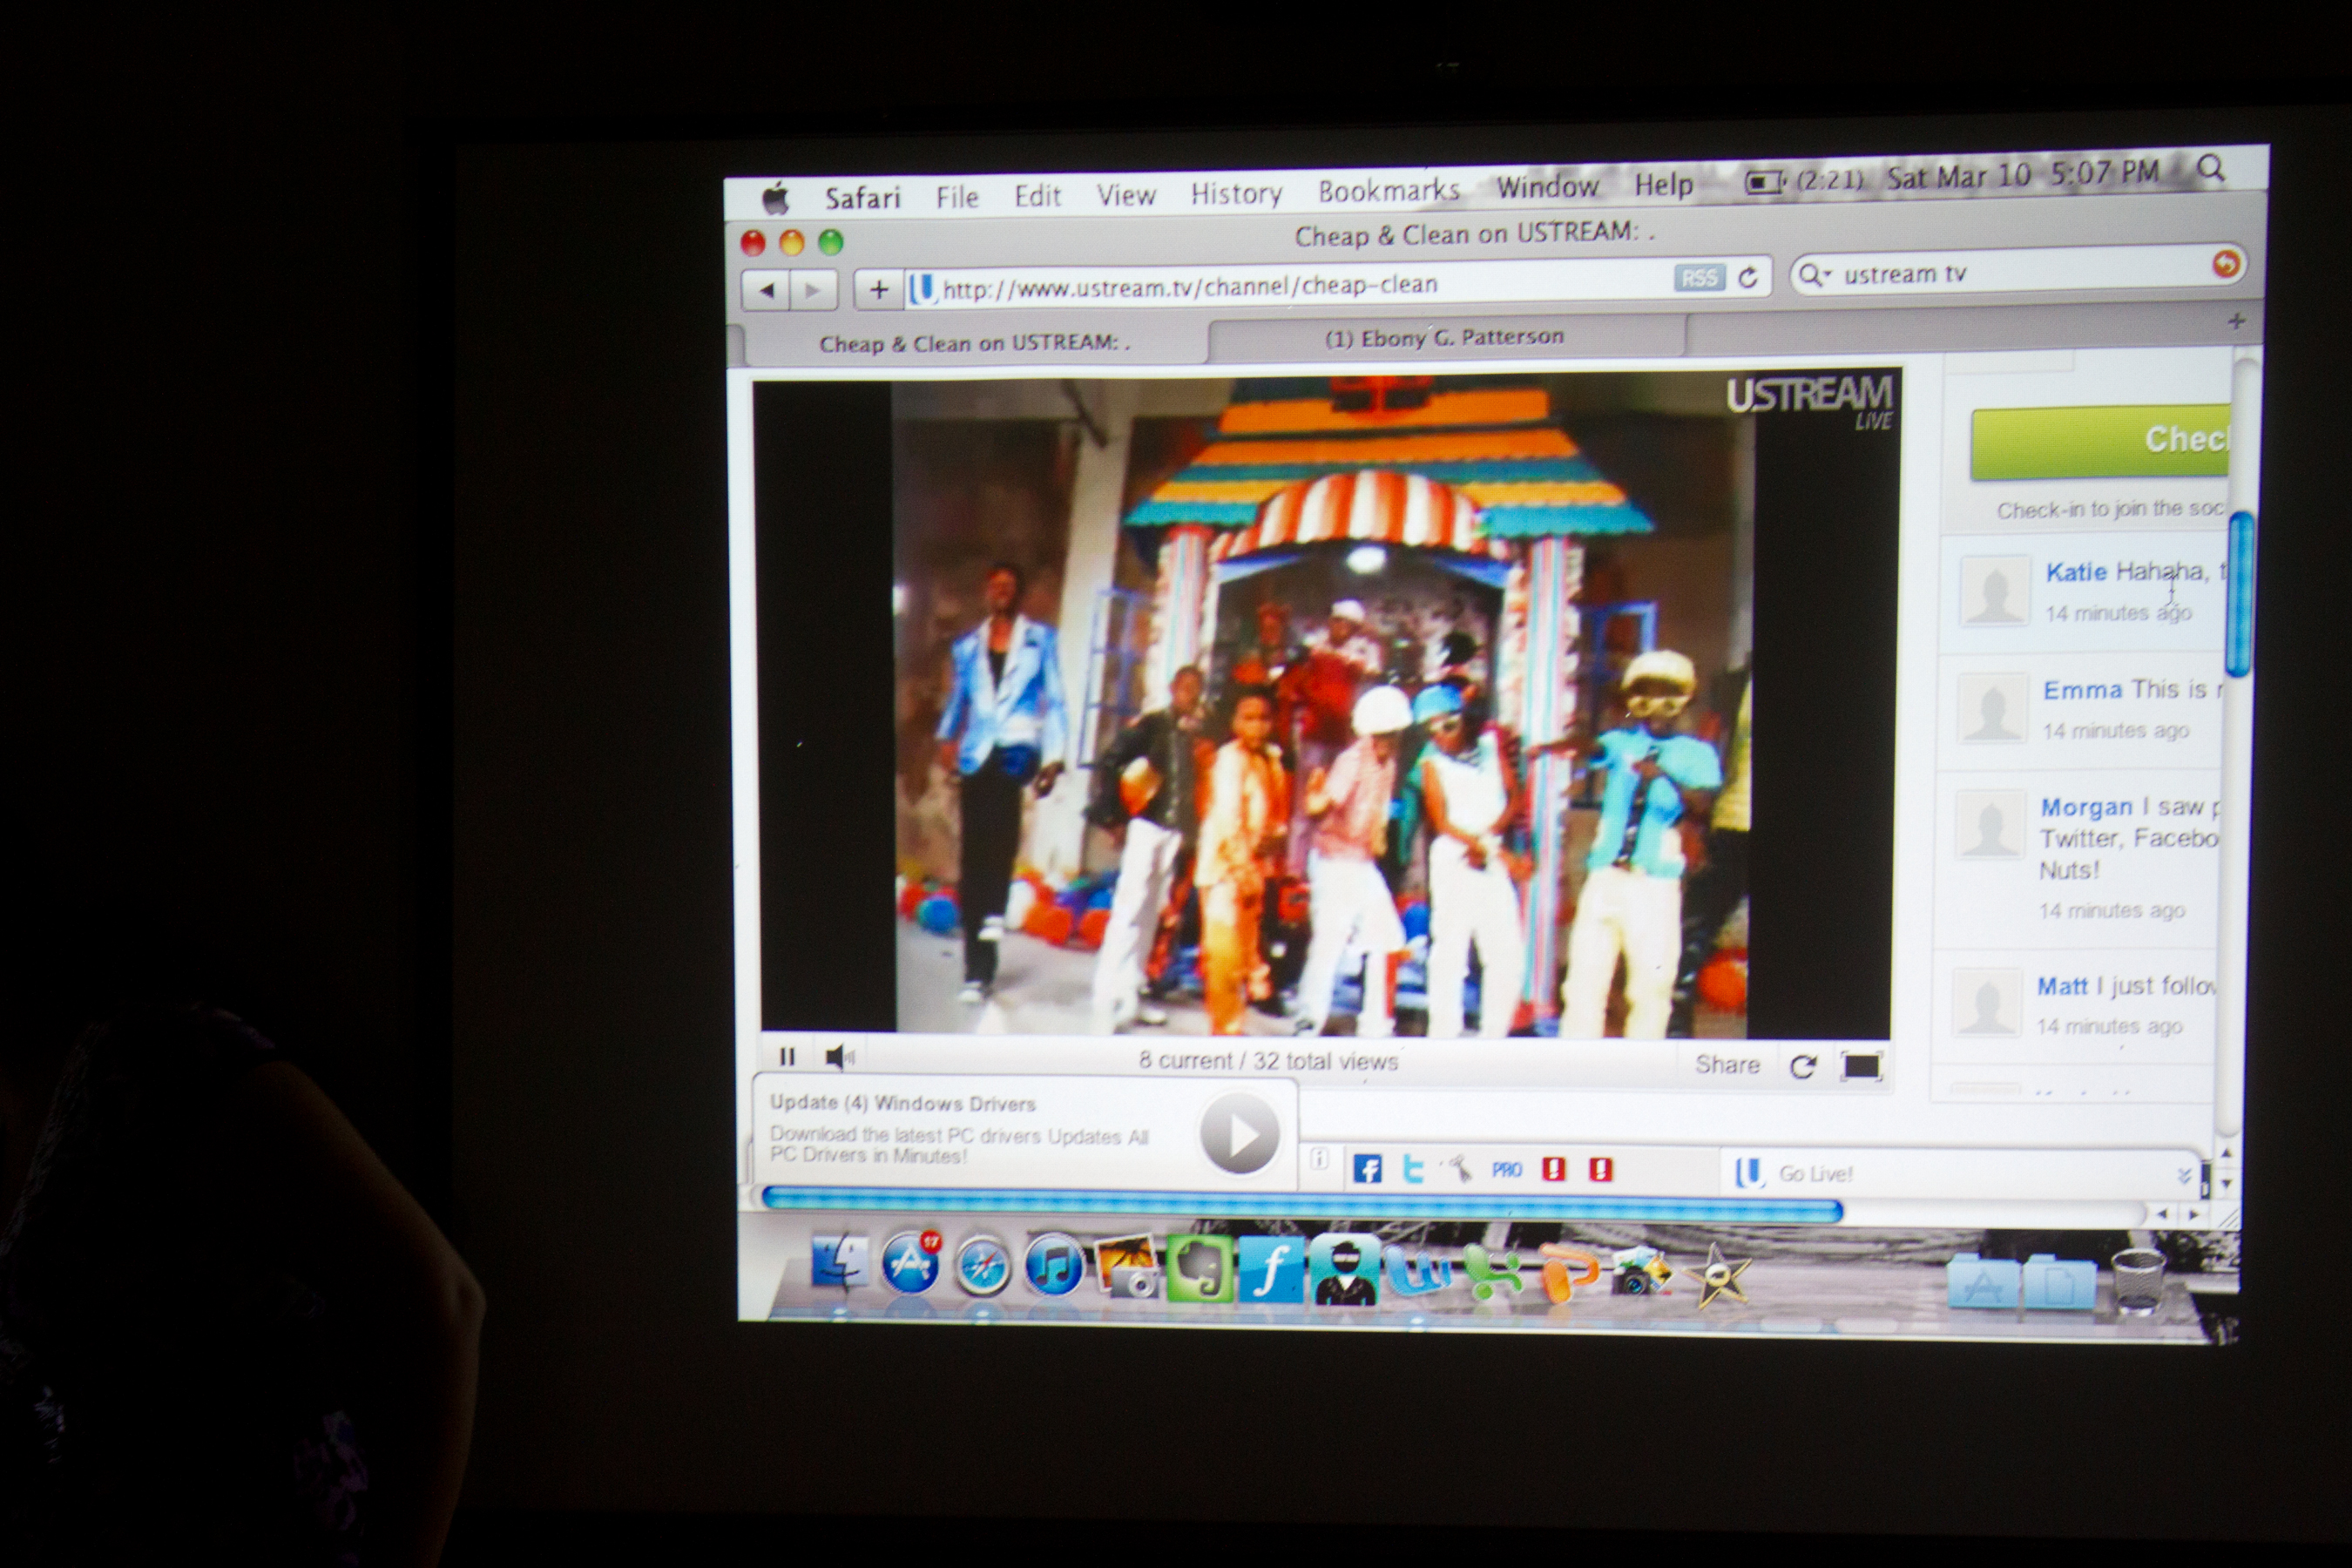This screenshot has width=2352, height=1568.
Task: Open the Share option below the video
Action: point(1727,1064)
